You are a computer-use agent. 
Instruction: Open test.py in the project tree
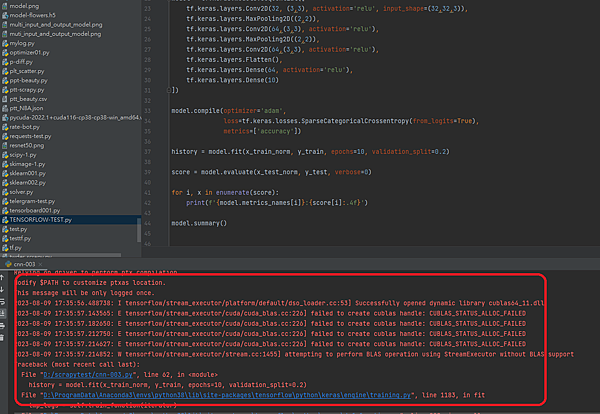(18, 229)
